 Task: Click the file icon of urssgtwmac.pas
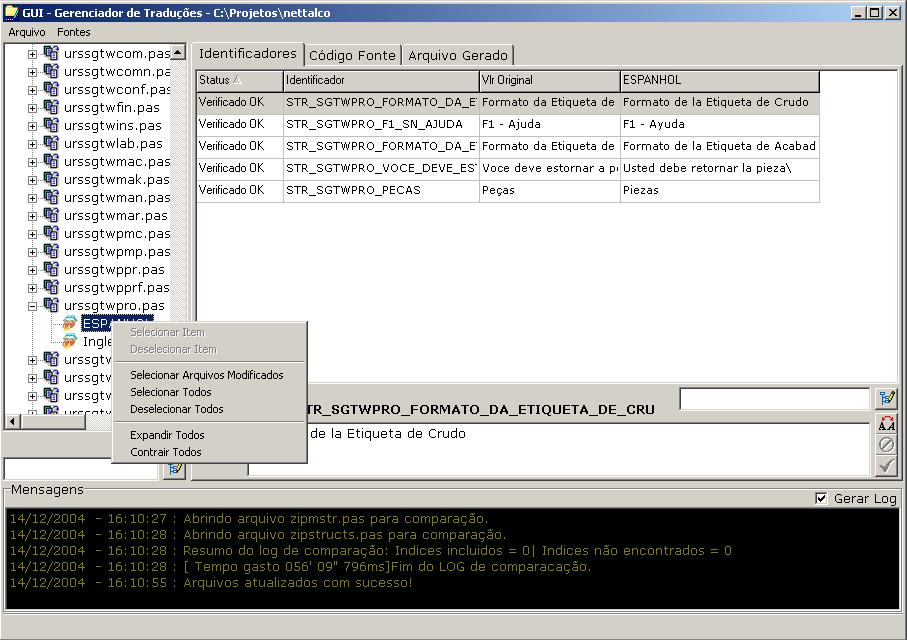coord(51,161)
